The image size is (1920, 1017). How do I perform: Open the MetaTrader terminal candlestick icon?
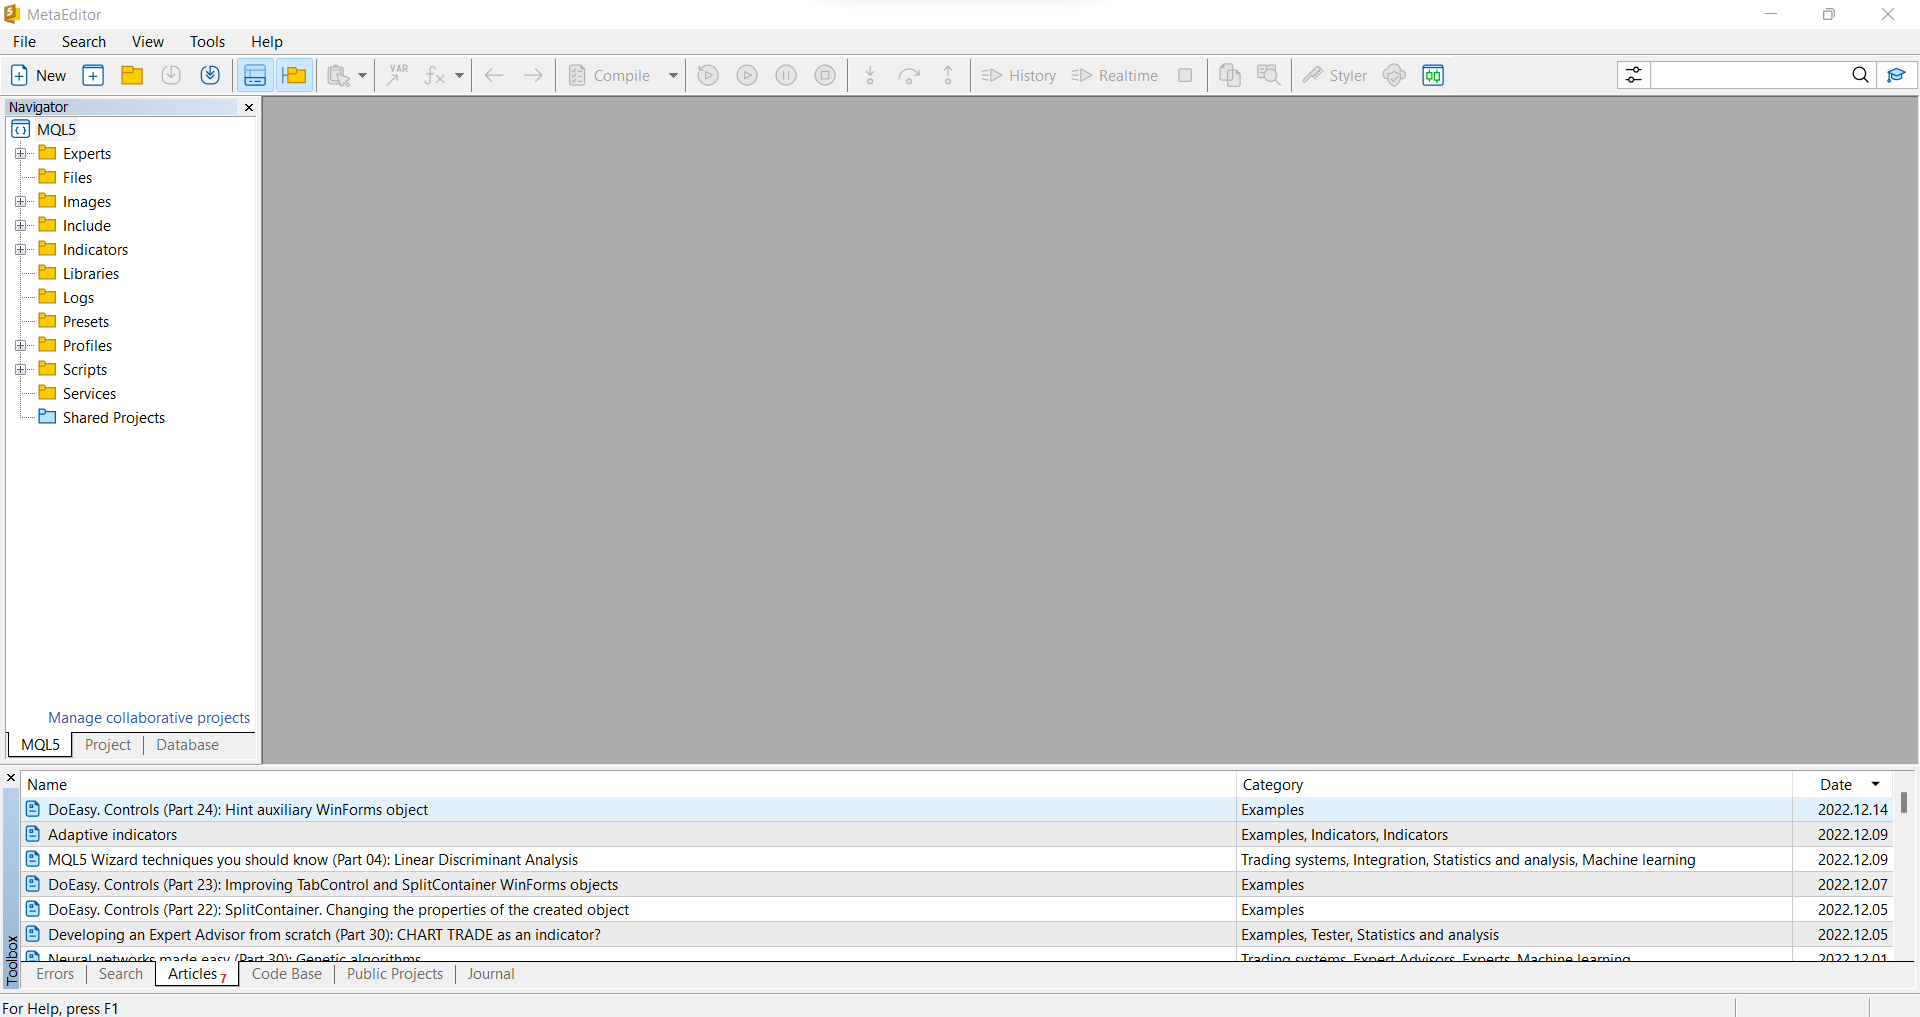pyautogui.click(x=1433, y=75)
